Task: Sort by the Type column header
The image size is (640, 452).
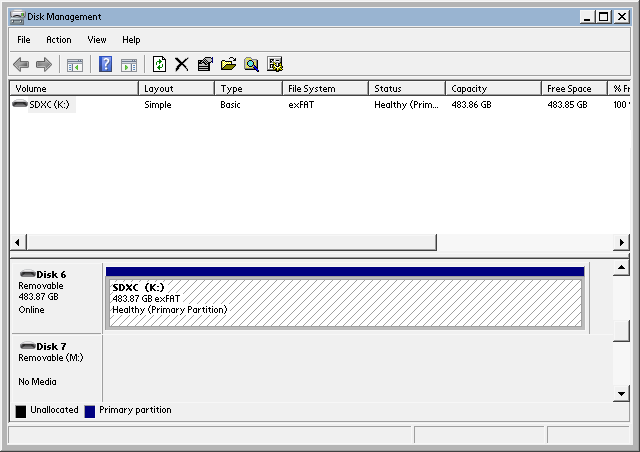Action: point(248,88)
